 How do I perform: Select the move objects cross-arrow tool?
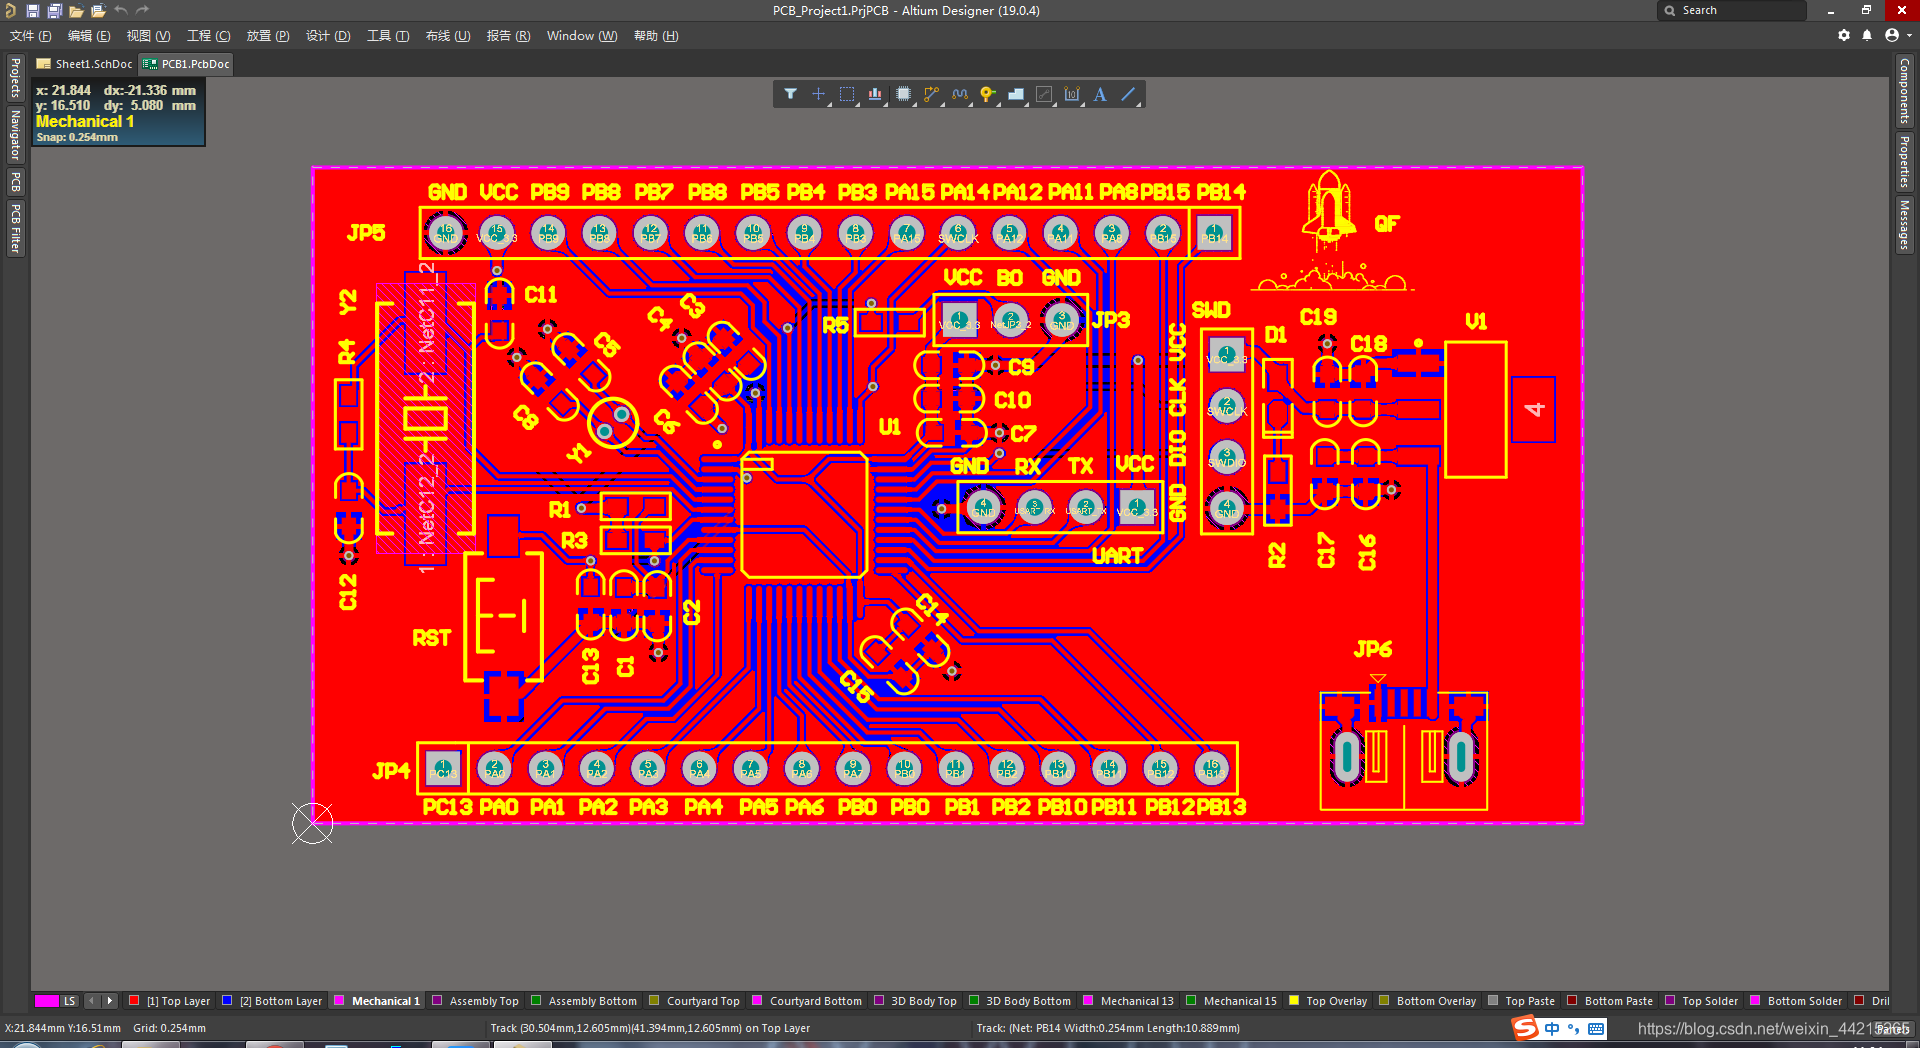818,94
